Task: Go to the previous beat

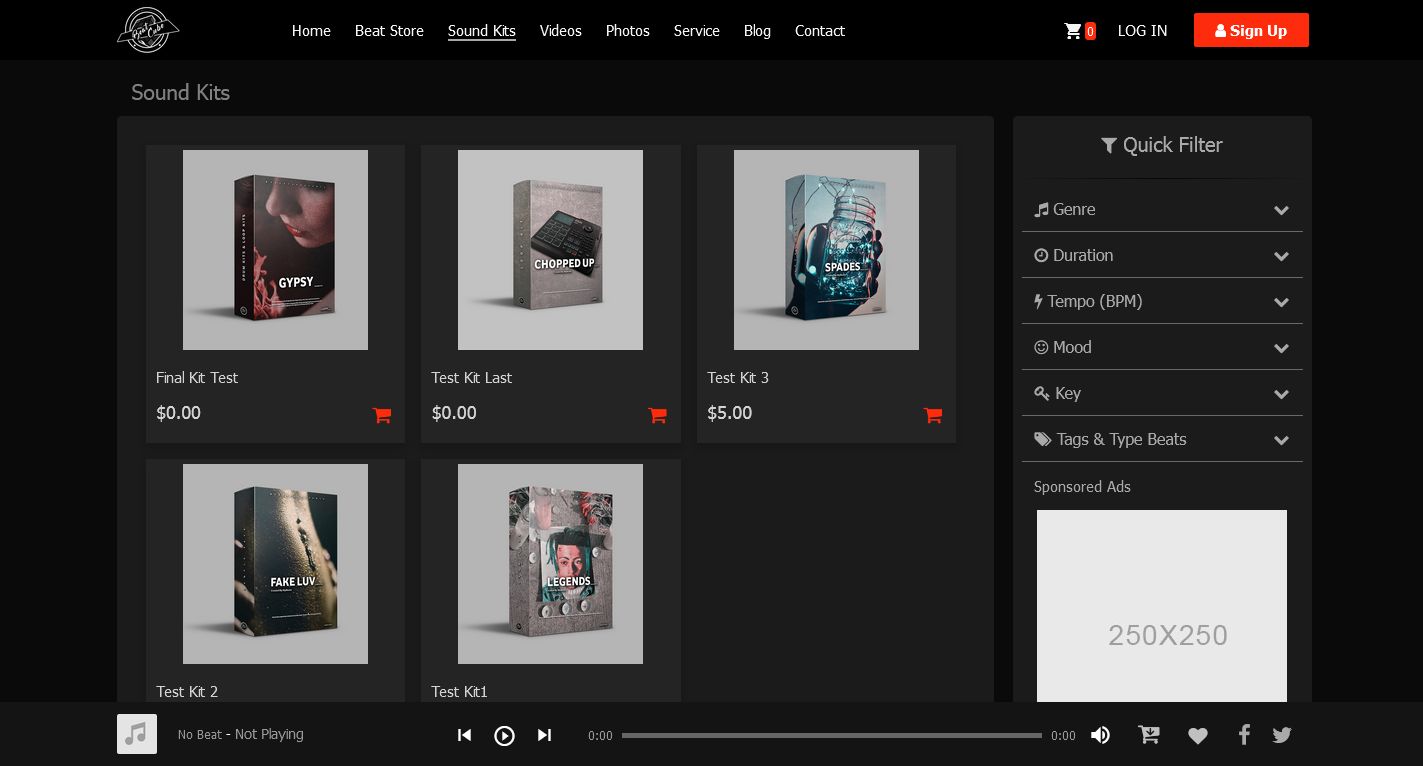Action: [x=464, y=735]
